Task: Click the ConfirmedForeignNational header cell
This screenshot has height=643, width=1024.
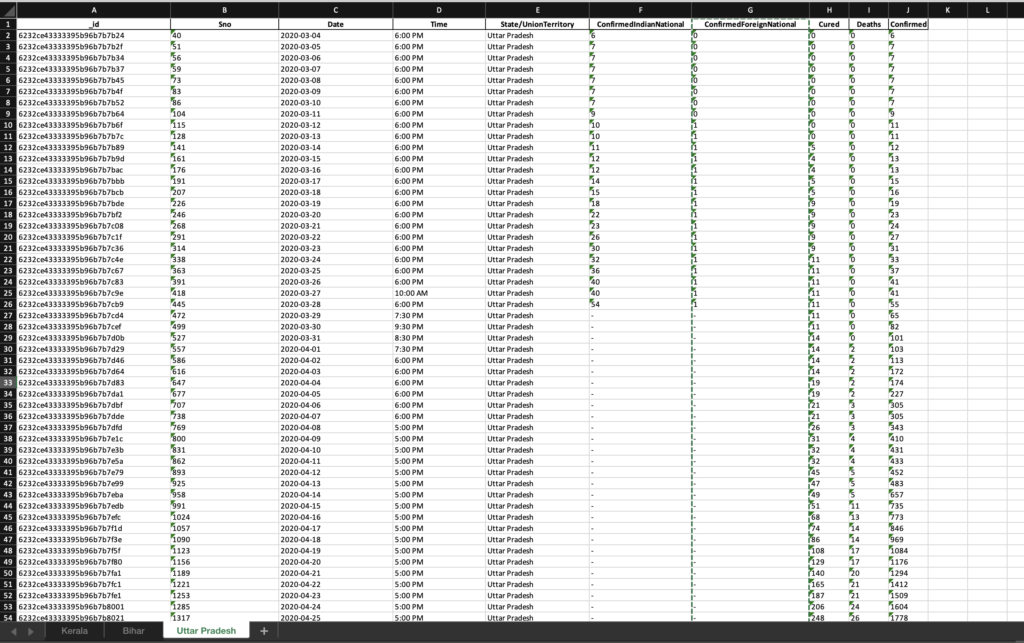Action: [x=749, y=23]
